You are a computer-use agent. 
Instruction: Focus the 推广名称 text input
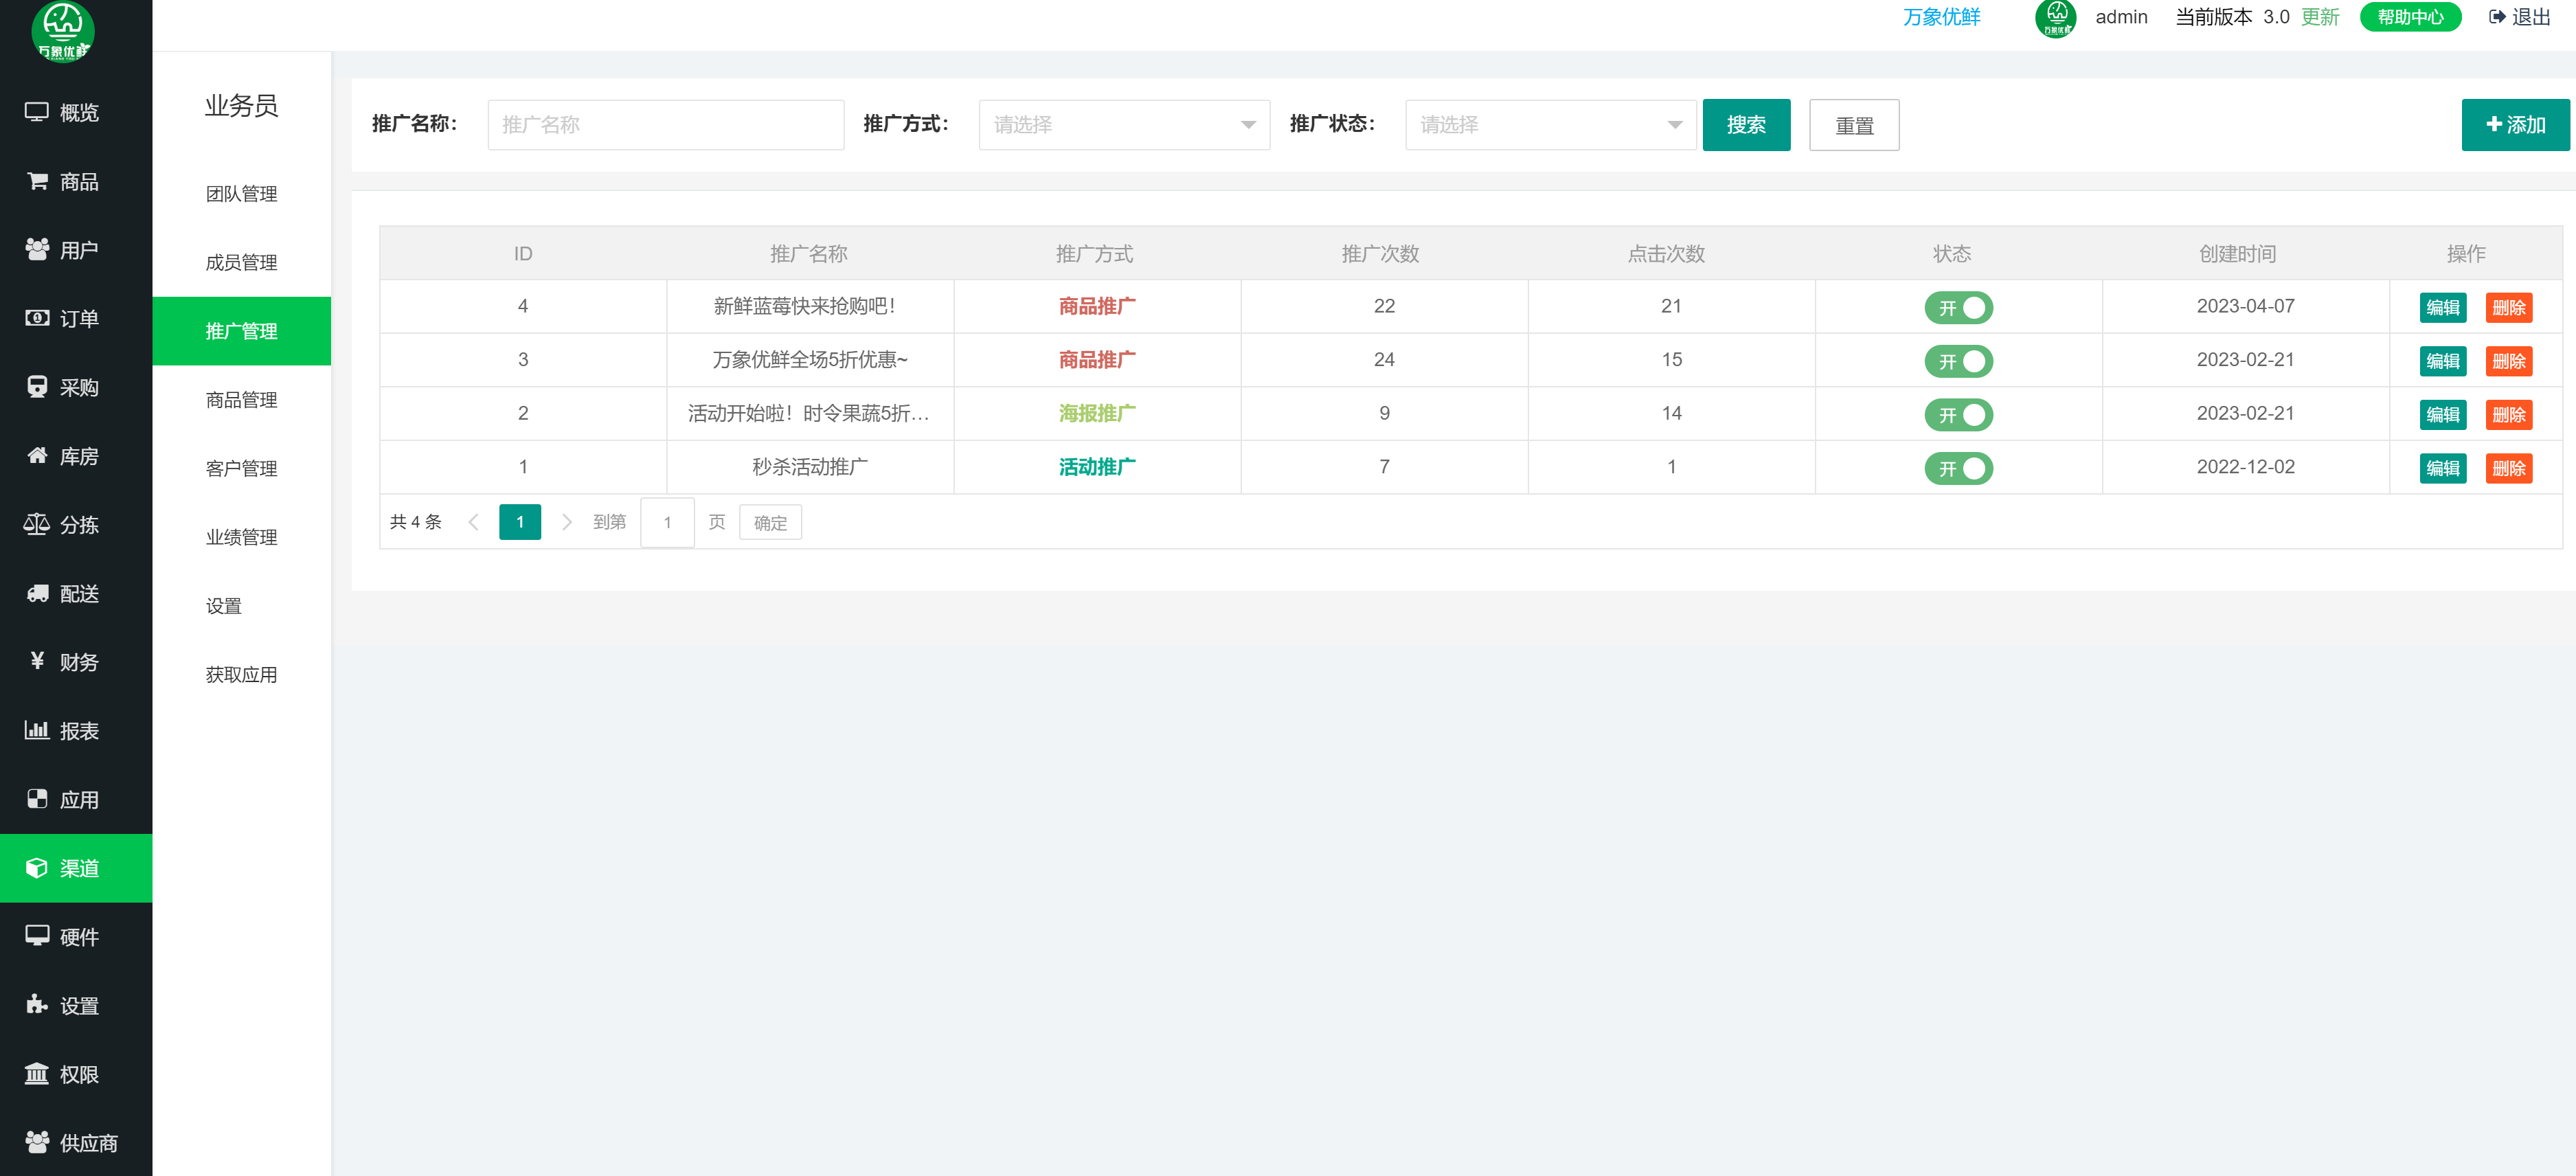[x=665, y=125]
